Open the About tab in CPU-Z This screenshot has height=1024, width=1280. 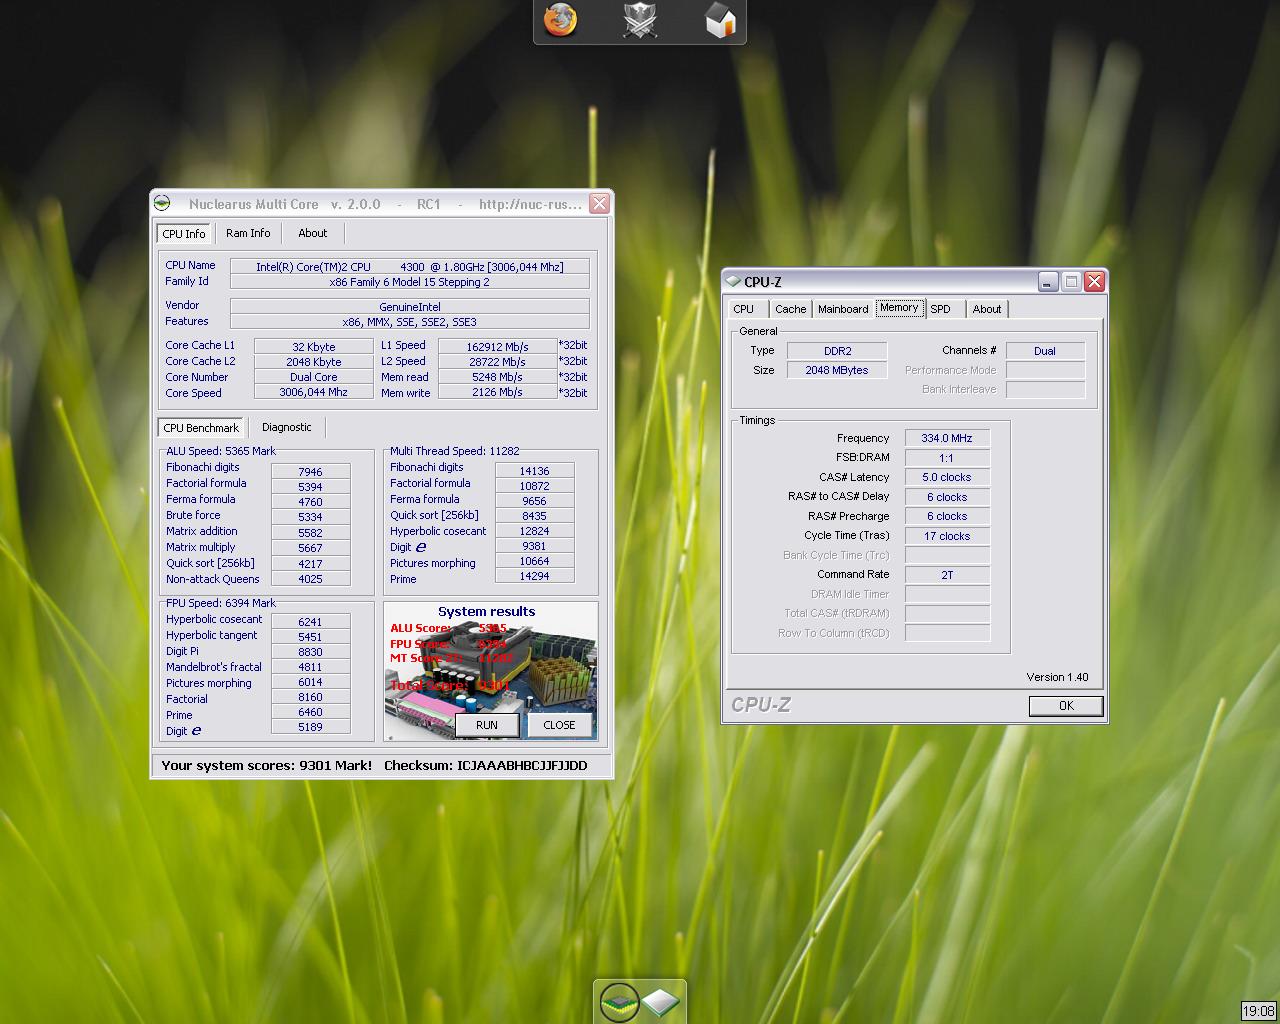tap(987, 309)
